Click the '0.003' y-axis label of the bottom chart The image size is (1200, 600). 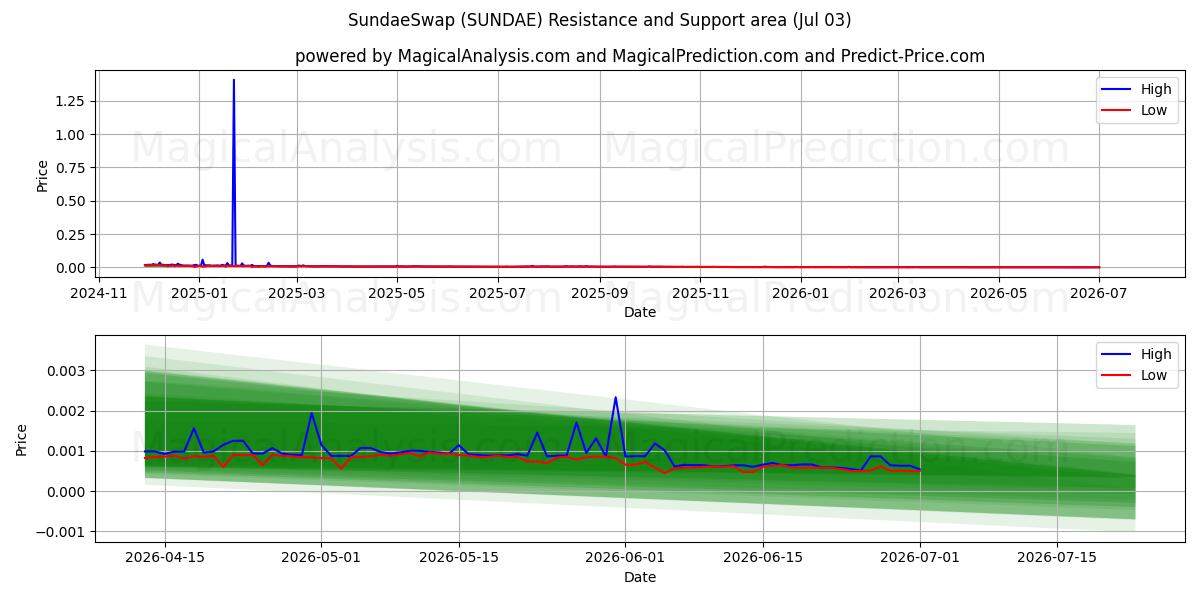[64, 371]
